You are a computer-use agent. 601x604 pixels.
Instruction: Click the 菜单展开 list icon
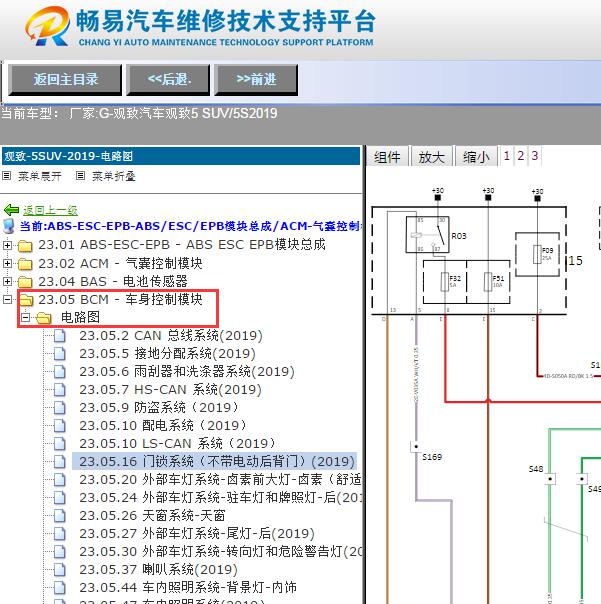[7, 176]
